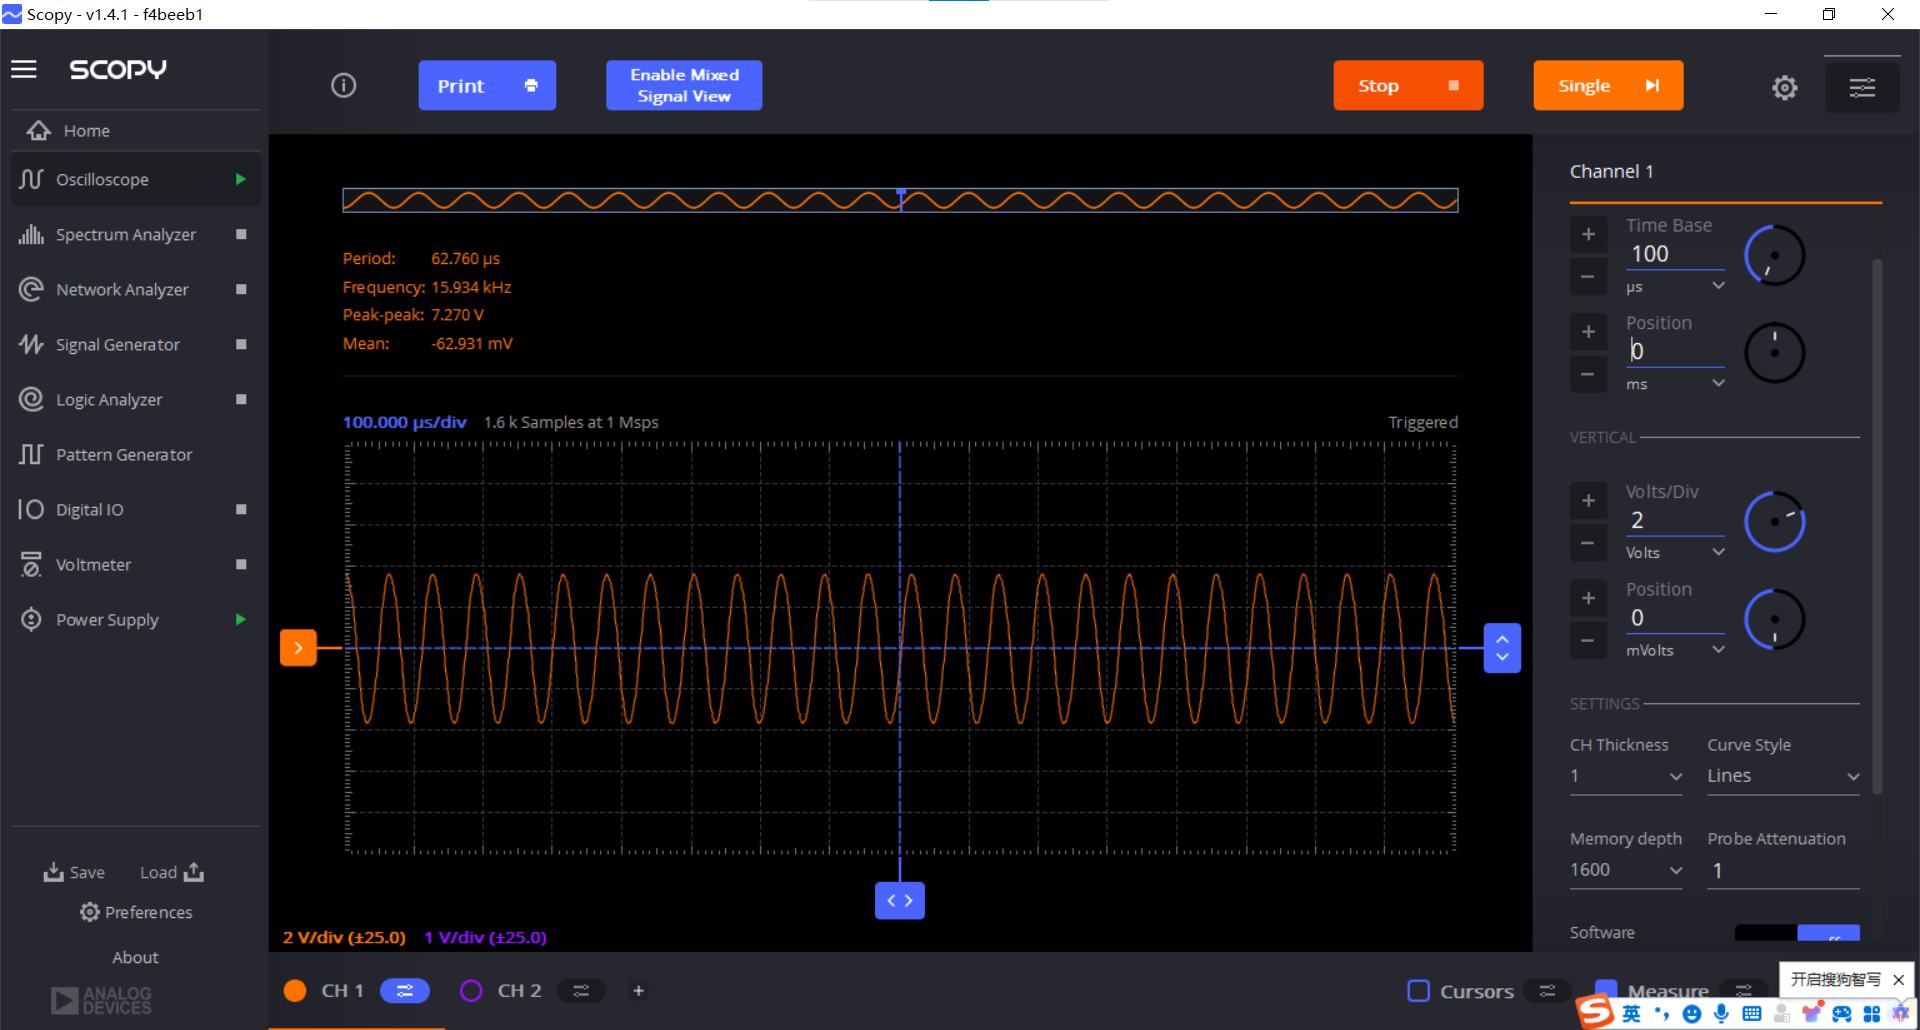Open the settings gear icon
The width and height of the screenshot is (1920, 1030).
(1785, 88)
